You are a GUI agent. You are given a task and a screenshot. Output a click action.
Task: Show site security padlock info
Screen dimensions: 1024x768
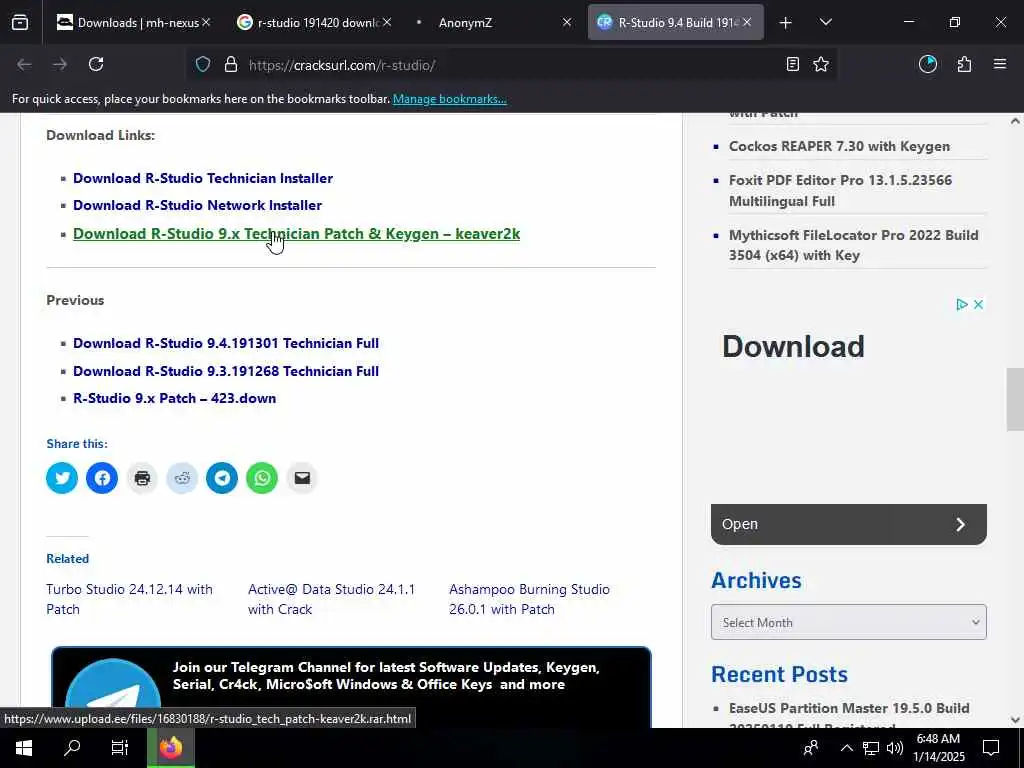coord(231,65)
